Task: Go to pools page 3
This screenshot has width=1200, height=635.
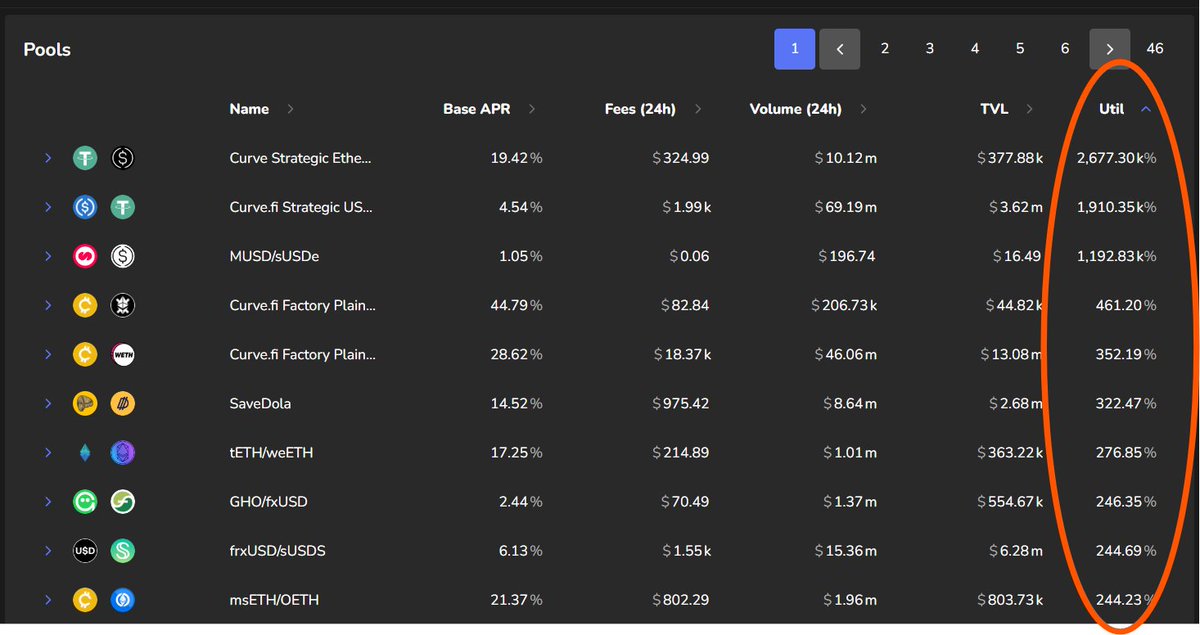Action: 930,49
